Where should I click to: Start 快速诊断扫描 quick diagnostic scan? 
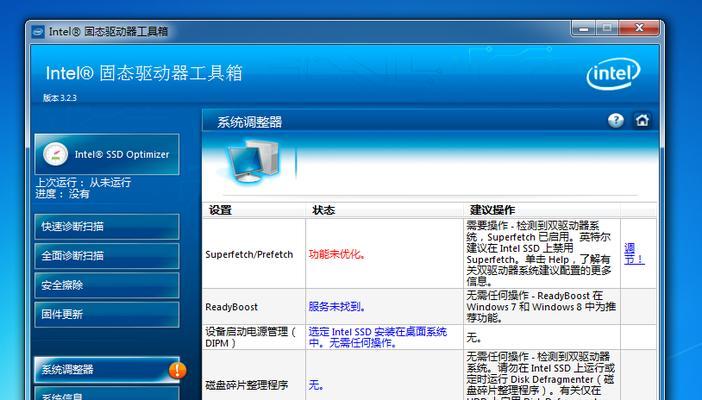[107, 227]
